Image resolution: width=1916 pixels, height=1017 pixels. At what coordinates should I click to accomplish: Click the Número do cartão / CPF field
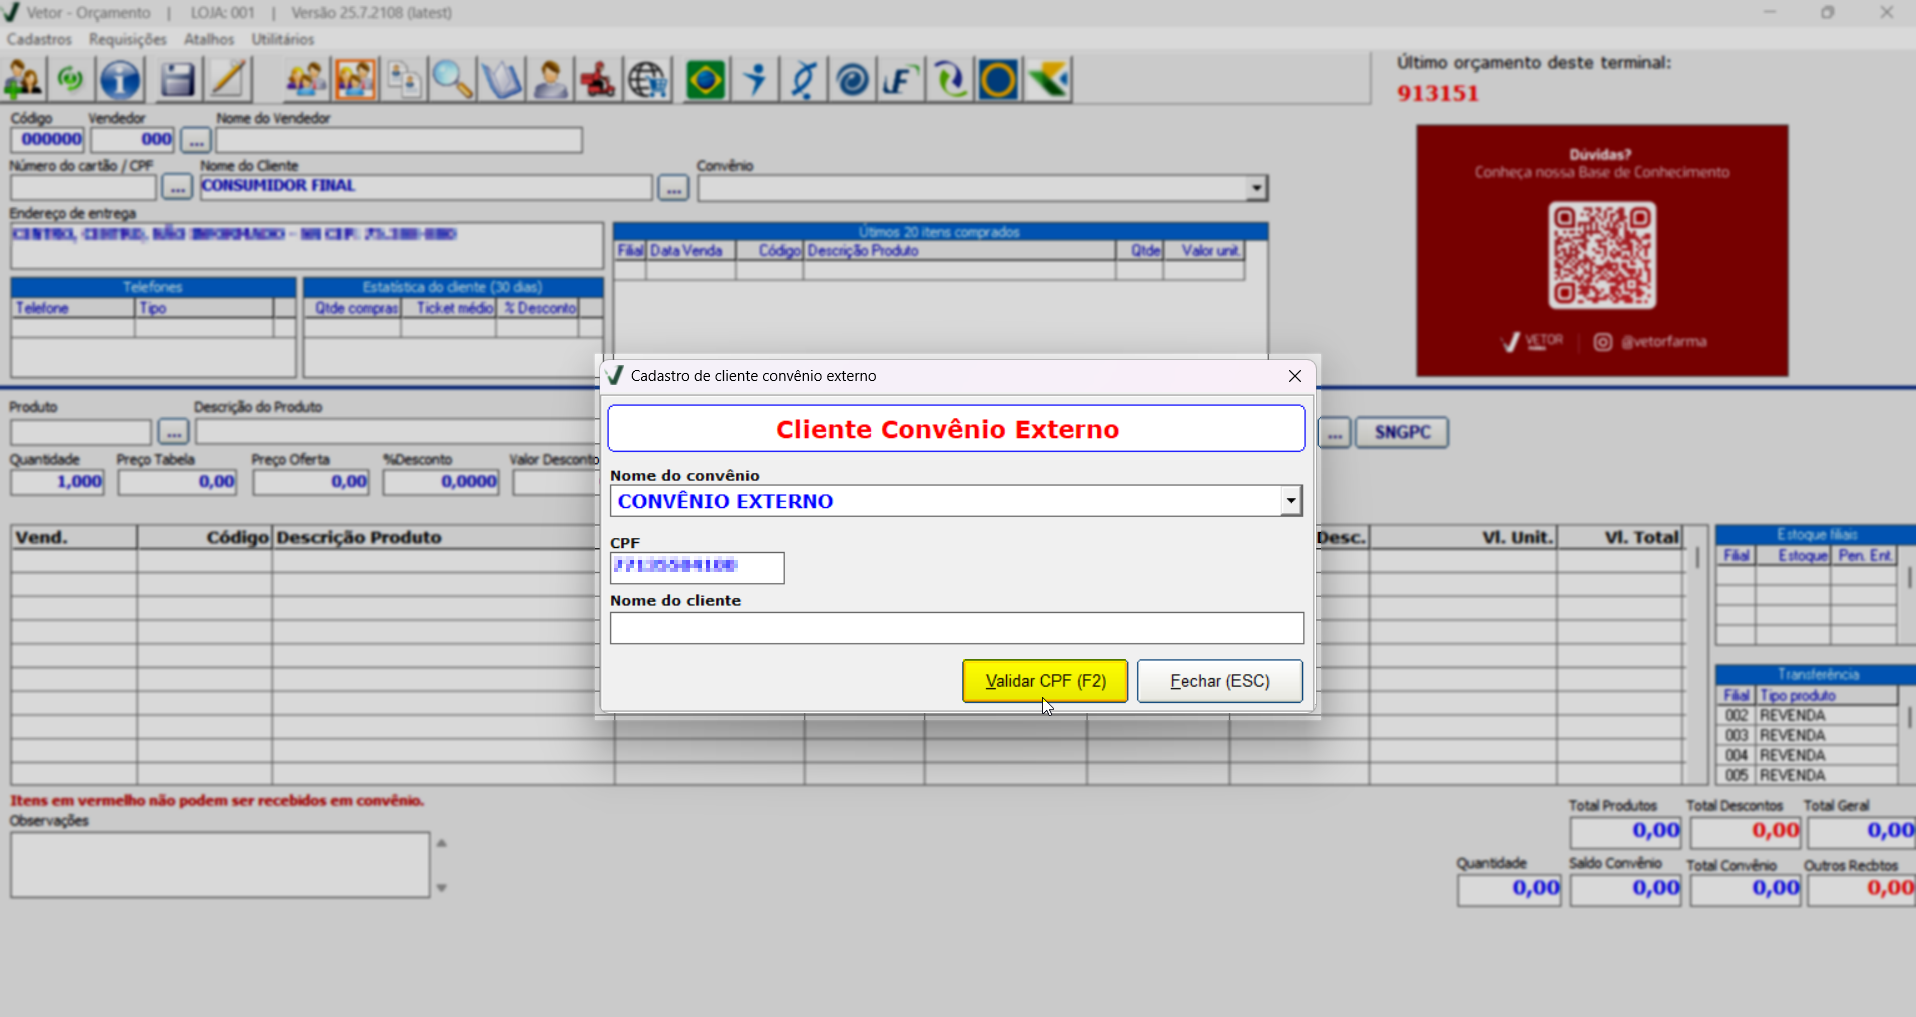pyautogui.click(x=84, y=187)
